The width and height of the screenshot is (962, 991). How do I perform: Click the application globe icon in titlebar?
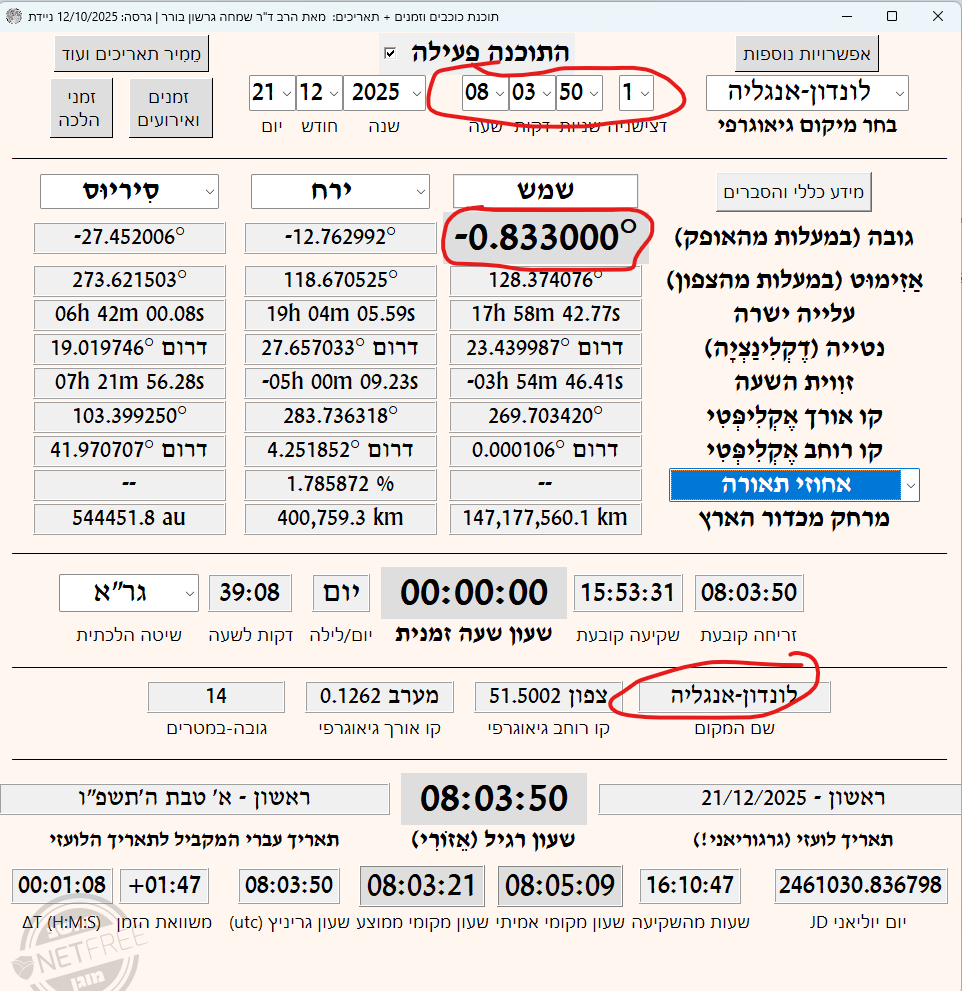coord(12,15)
